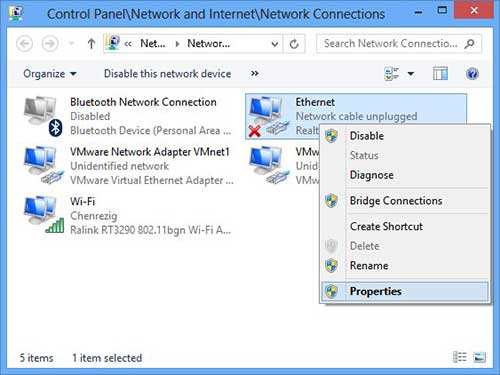Click 'VMware Virtual Ethernet Adapter ...' text

[152, 180]
